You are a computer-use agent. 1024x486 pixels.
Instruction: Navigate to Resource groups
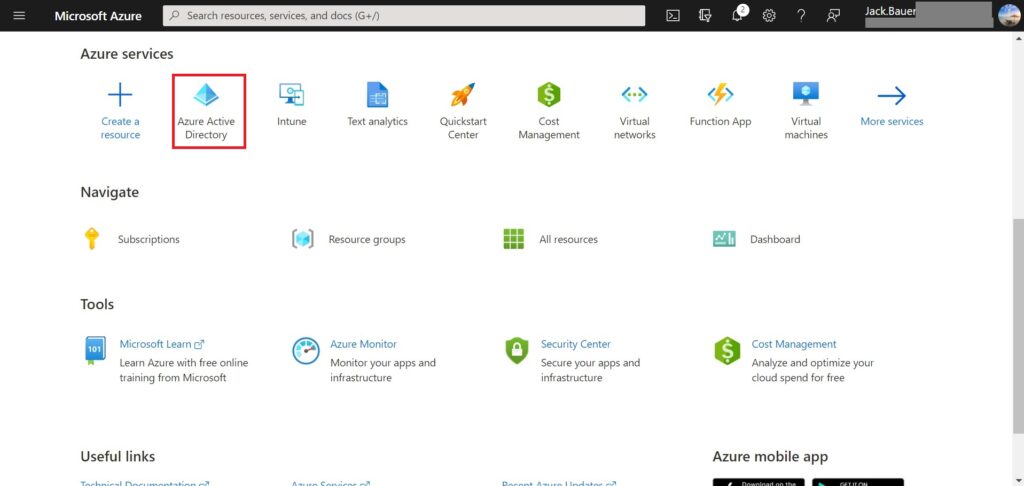click(x=366, y=240)
